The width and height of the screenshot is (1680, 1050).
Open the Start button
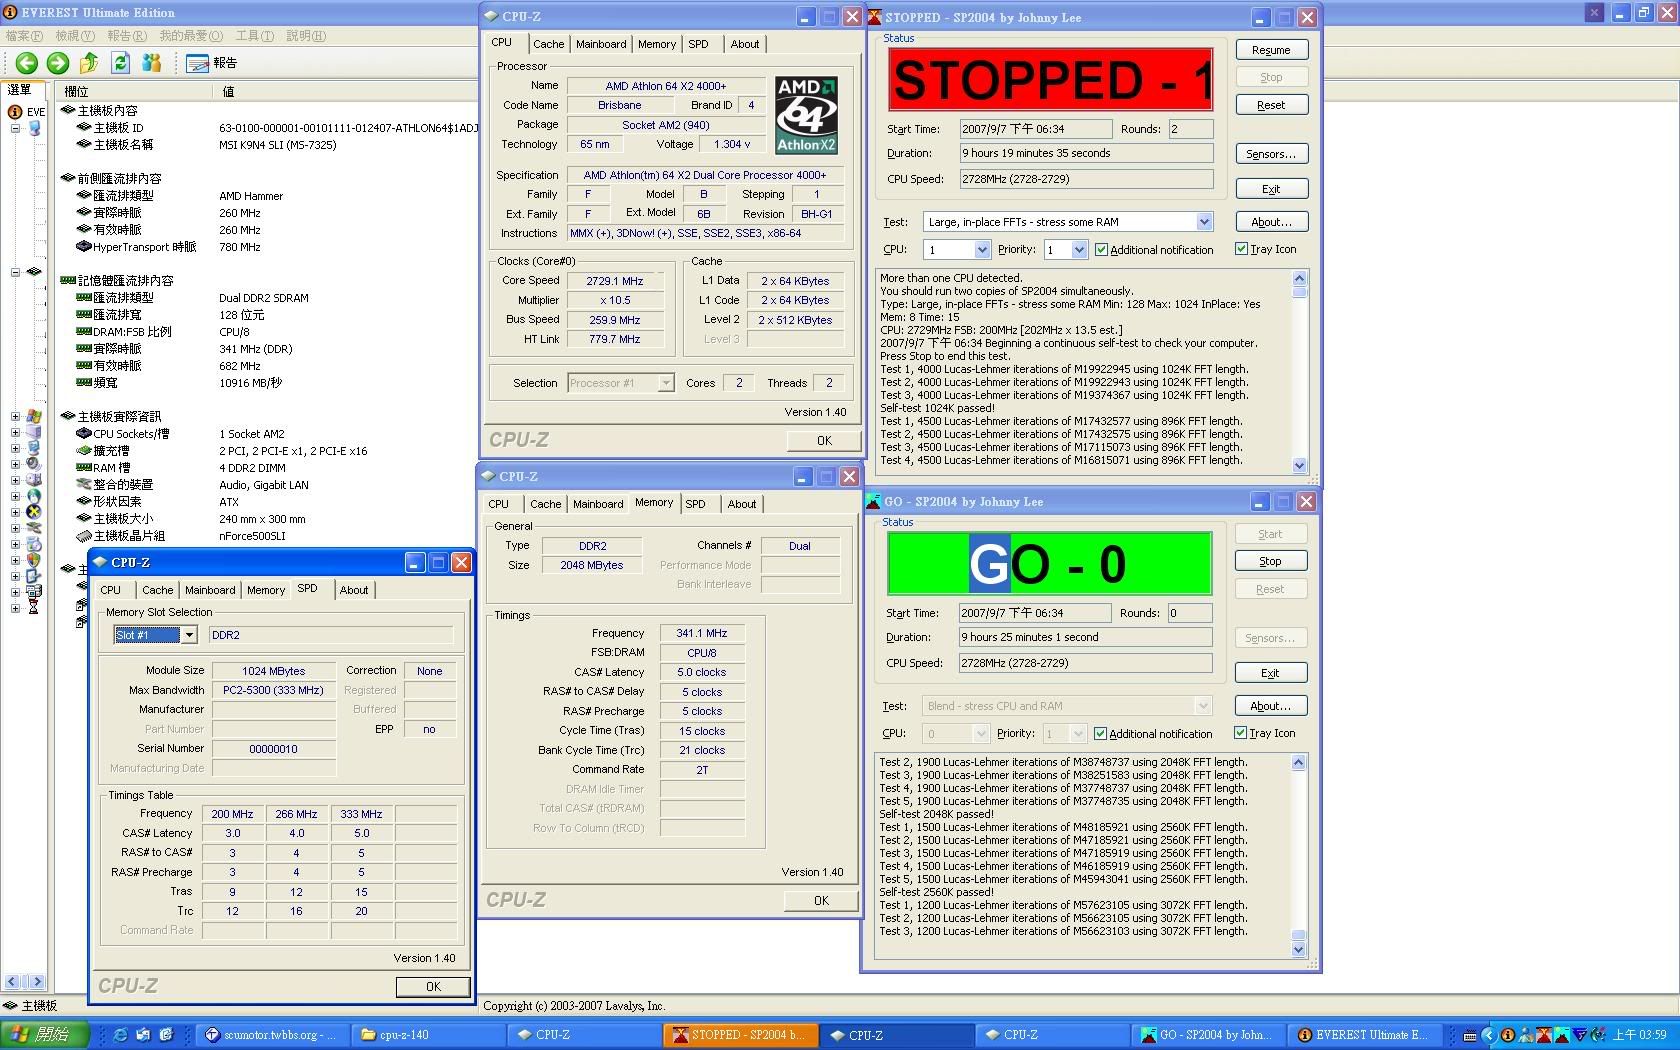(45, 1035)
